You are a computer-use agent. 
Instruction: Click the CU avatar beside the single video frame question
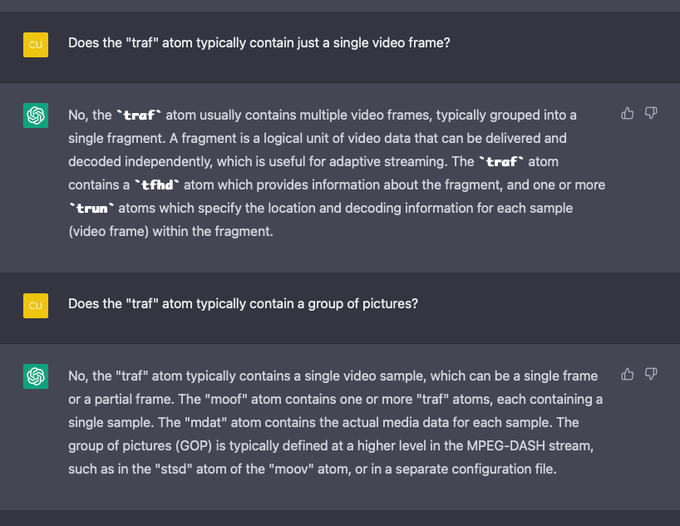tap(36, 44)
